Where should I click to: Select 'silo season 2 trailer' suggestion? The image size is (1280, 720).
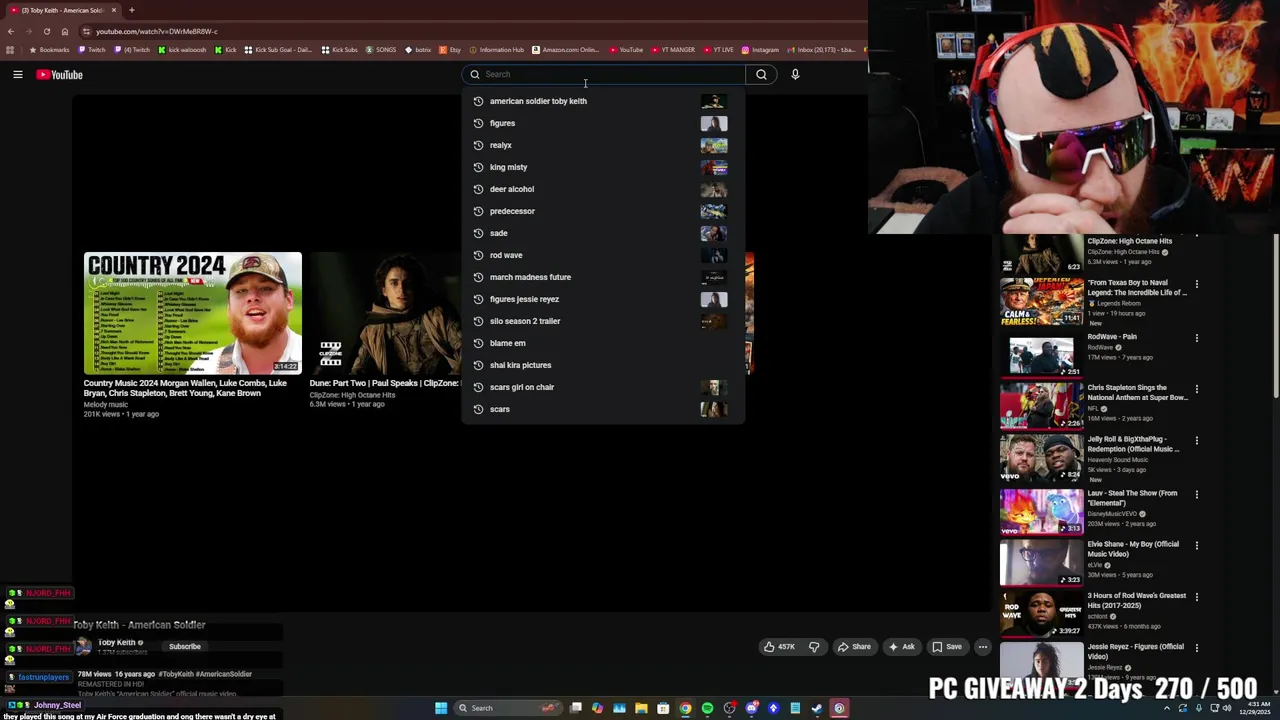(x=603, y=321)
